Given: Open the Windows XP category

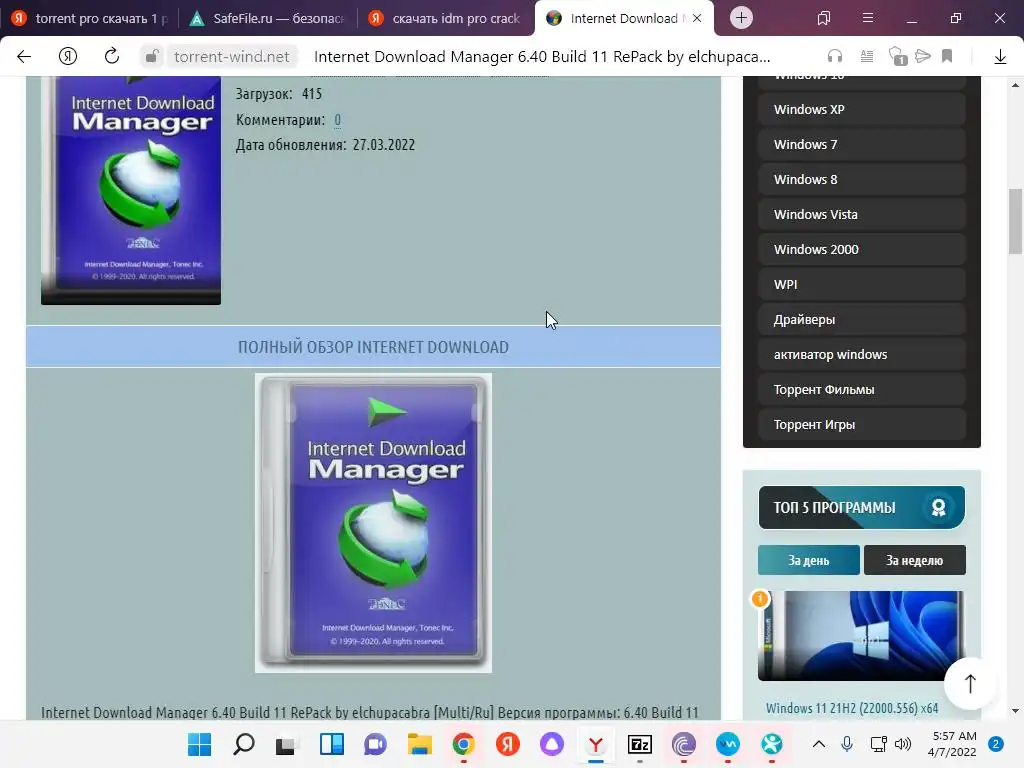Looking at the screenshot, I should point(861,110).
